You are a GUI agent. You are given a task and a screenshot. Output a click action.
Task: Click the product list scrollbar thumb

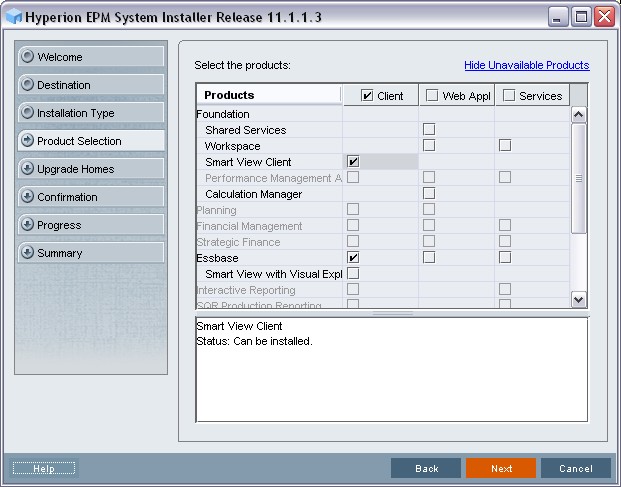coord(579,179)
